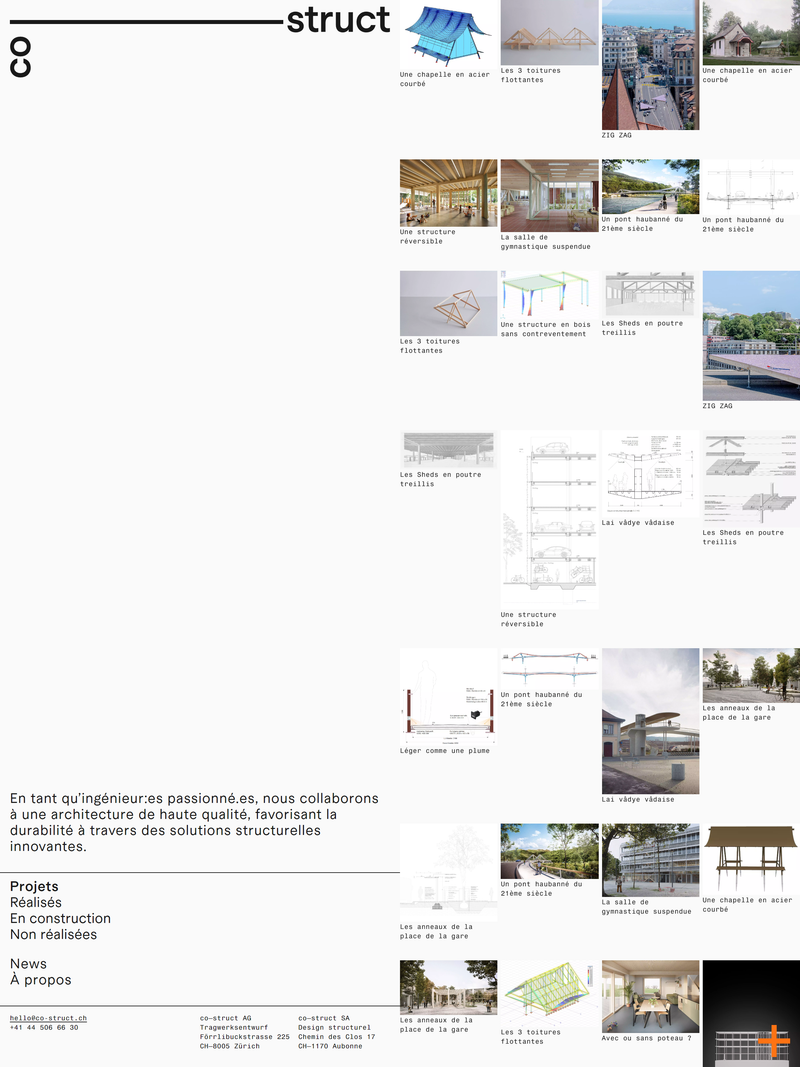Open the Projets menu item
Screen dimensions: 800x1067
[x=34, y=886]
